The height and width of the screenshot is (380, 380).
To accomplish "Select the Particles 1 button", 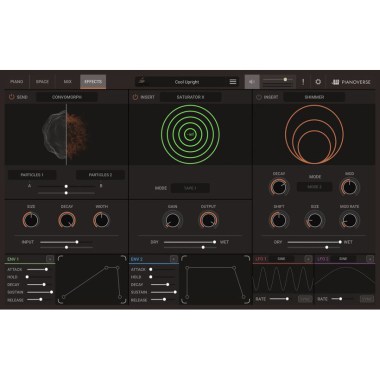I will [x=32, y=175].
